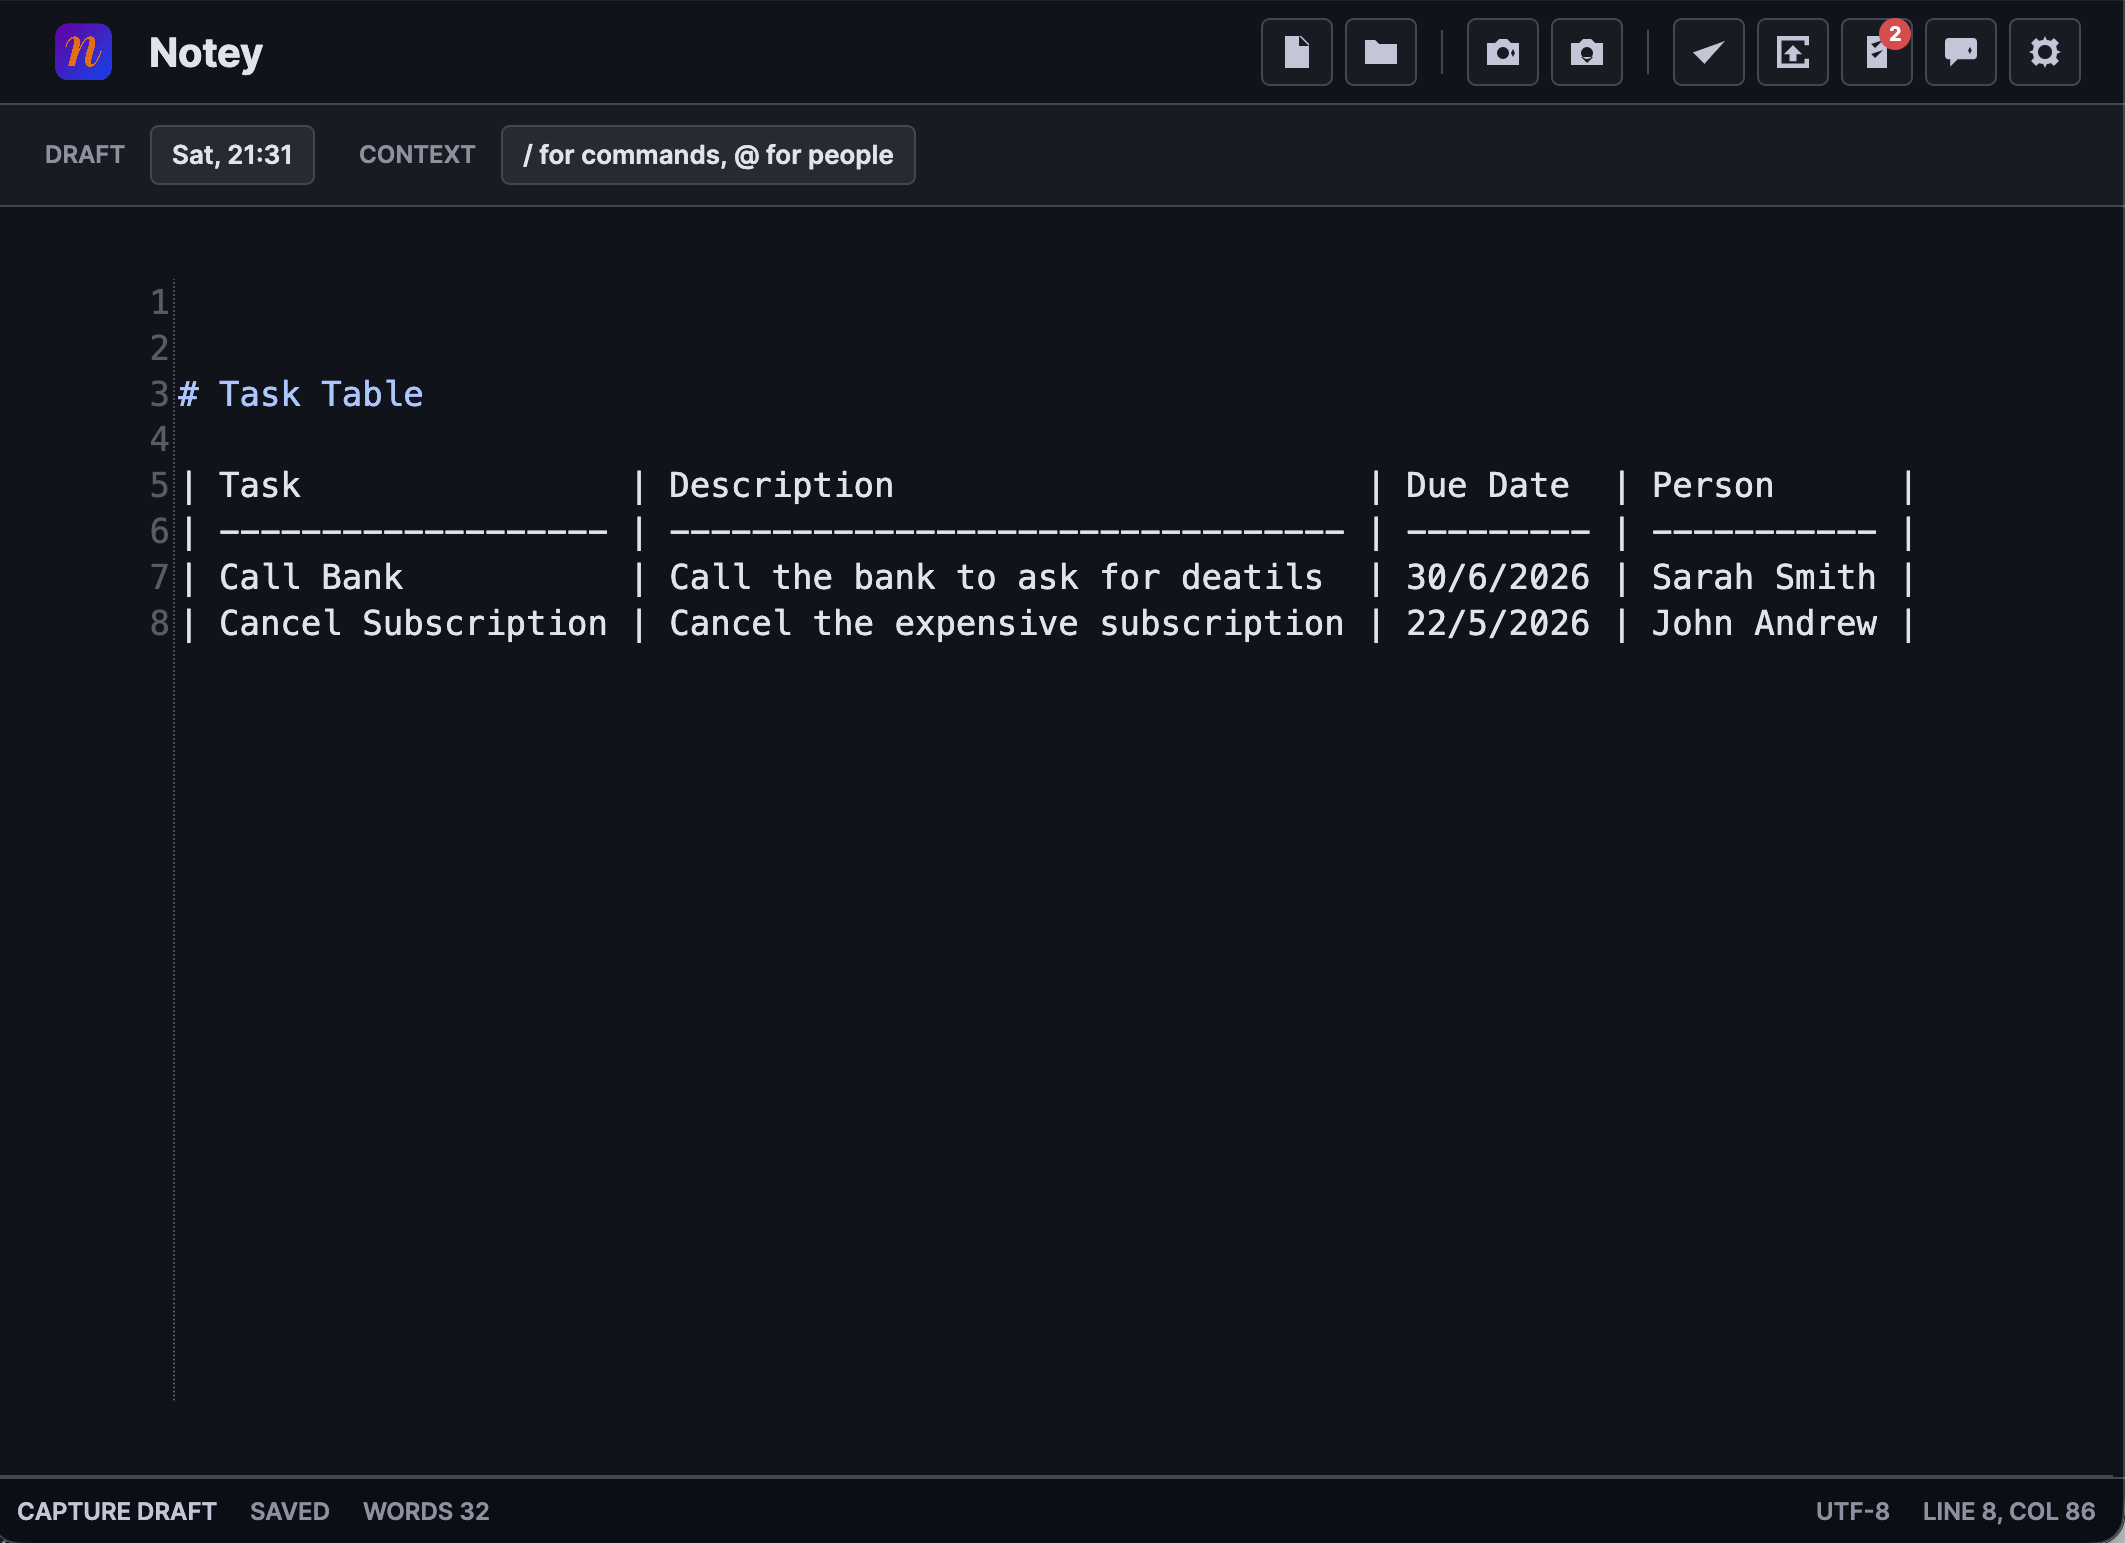Viewport: 2125px width, 1543px height.
Task: Click the 'Cancel Subscription' task cell
Action: point(413,623)
